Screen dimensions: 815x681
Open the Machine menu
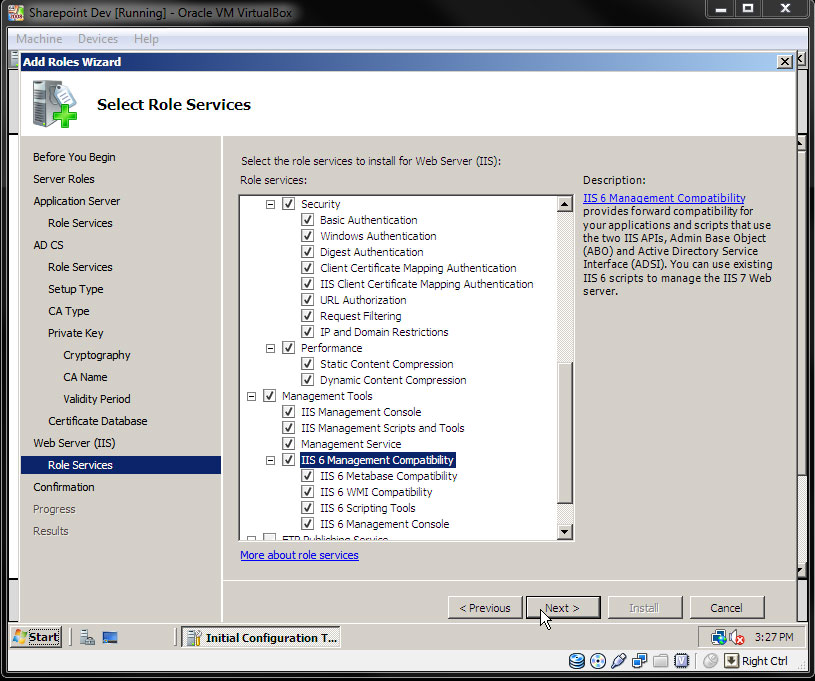[x=39, y=39]
